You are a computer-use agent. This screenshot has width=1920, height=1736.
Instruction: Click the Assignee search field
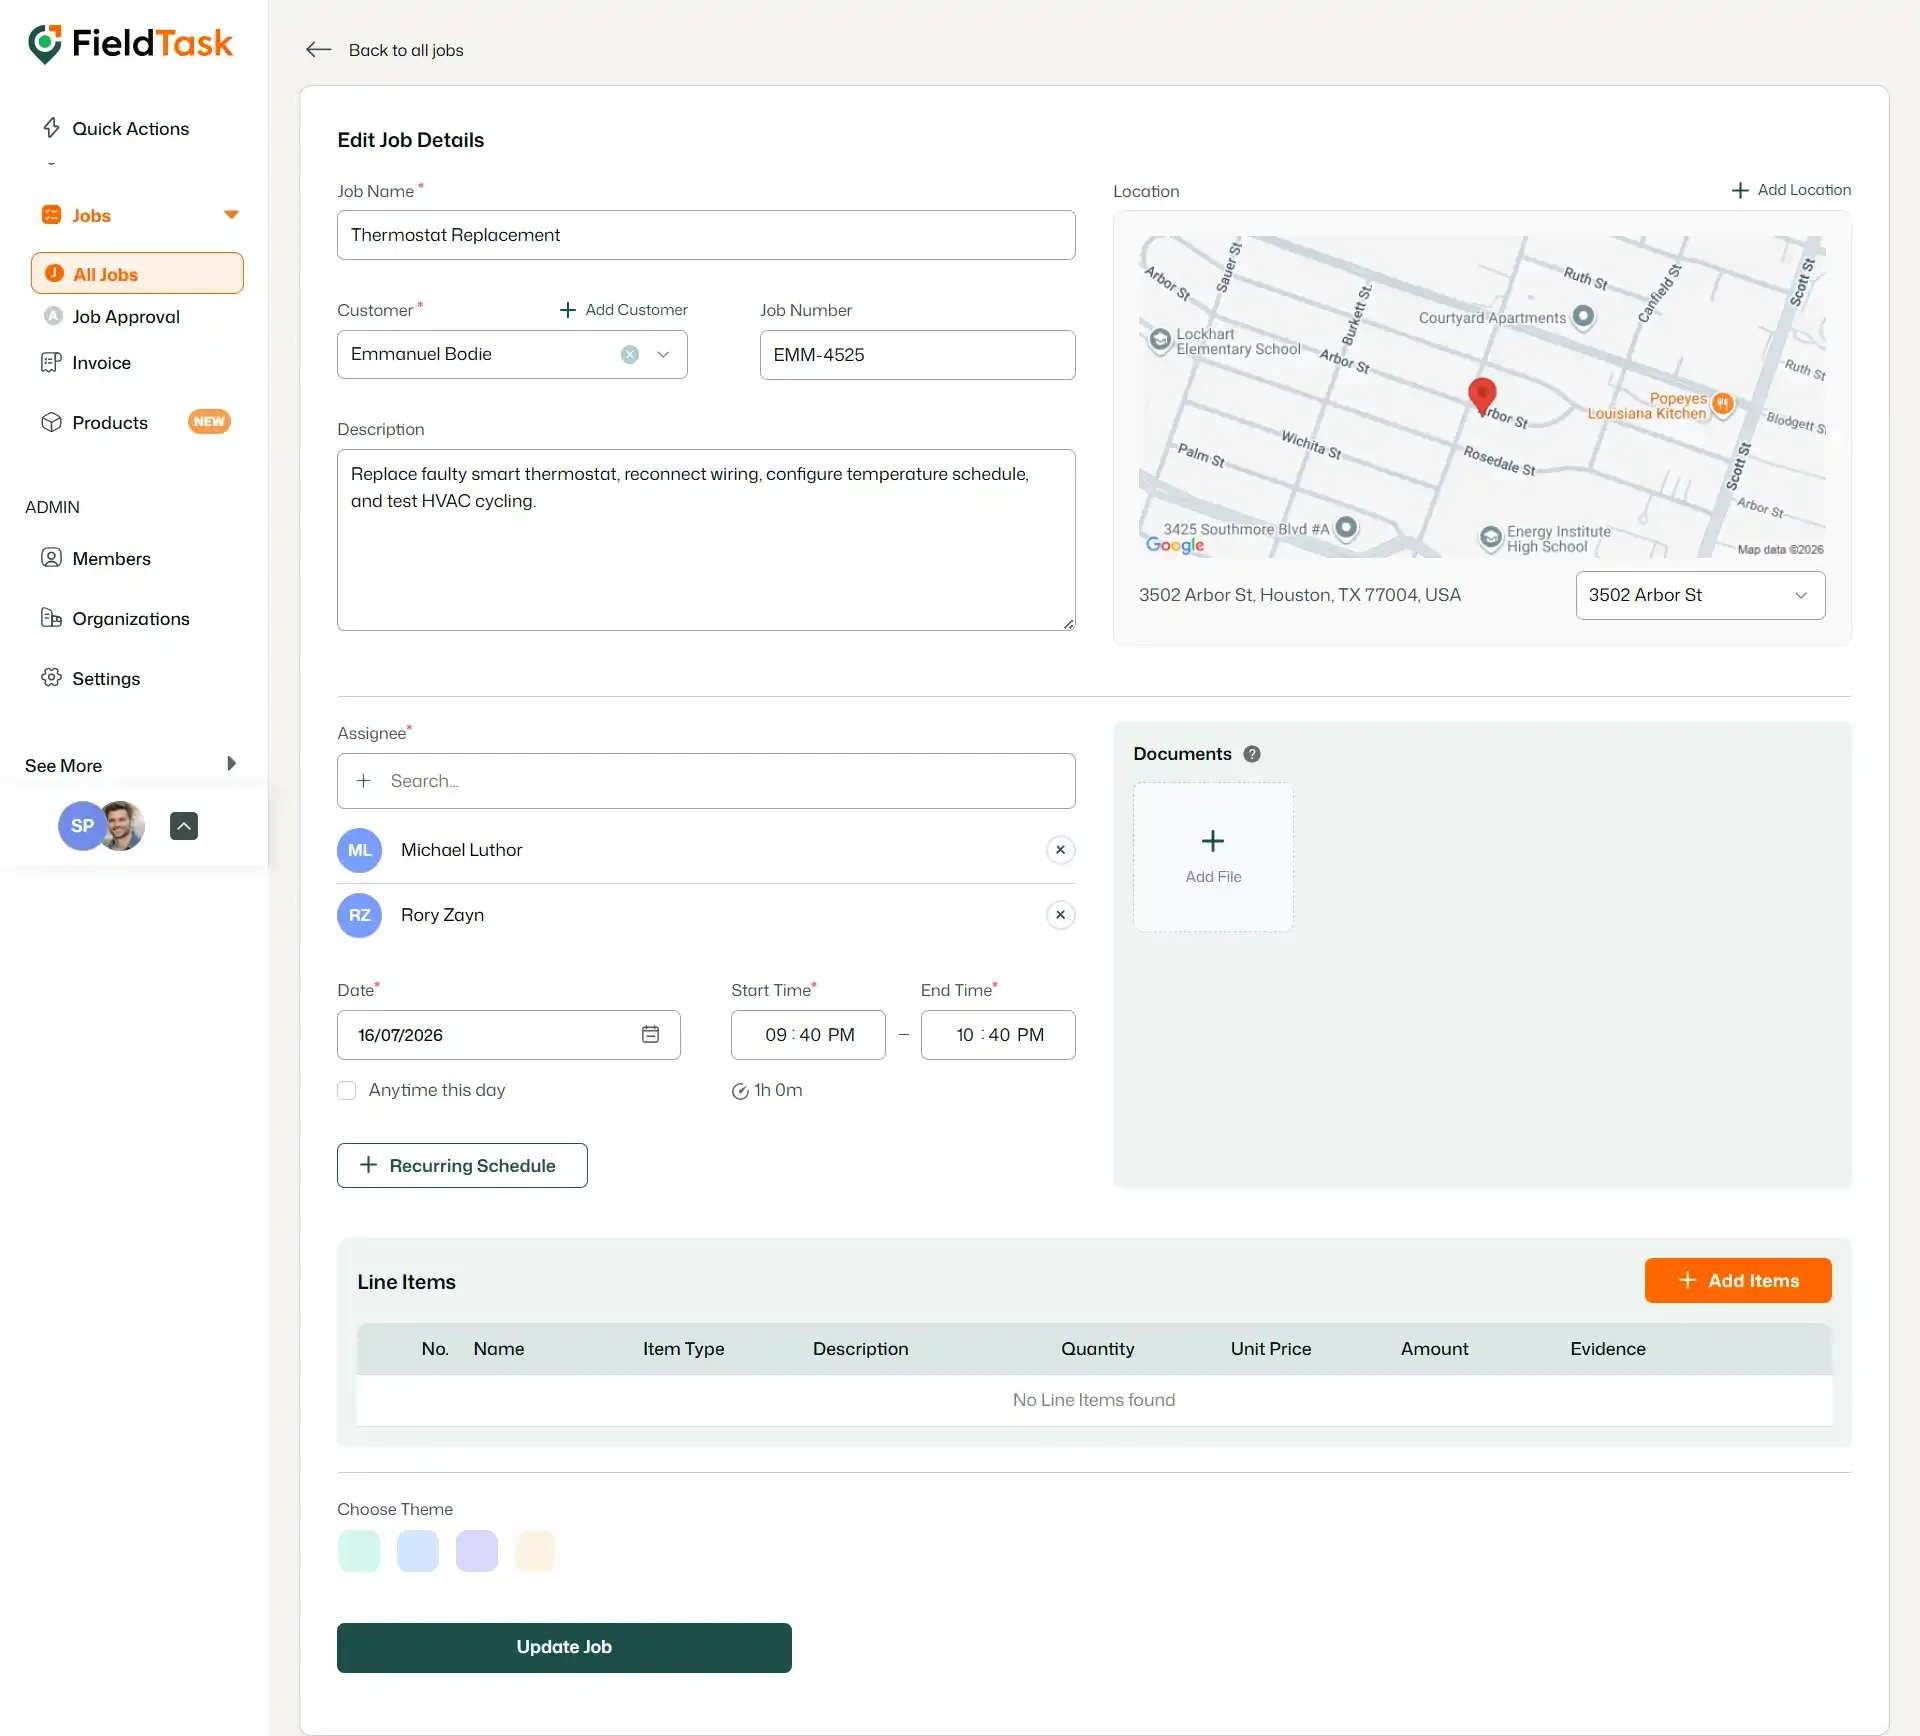tap(706, 781)
